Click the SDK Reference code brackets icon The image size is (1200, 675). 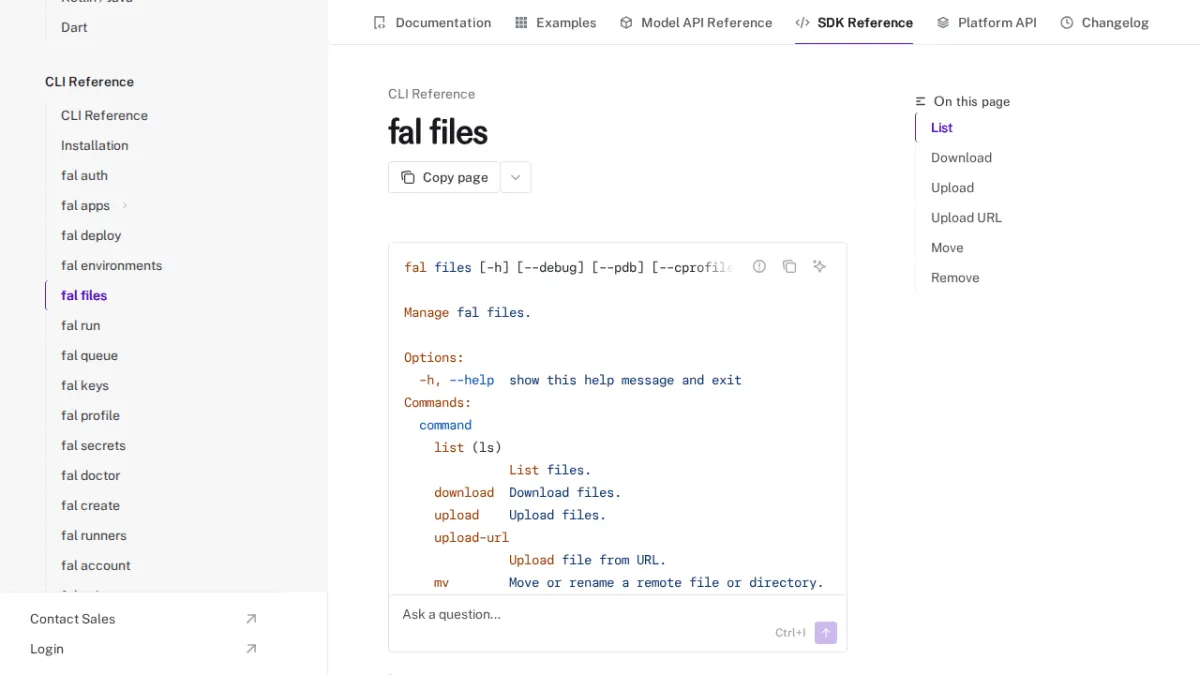coord(802,22)
